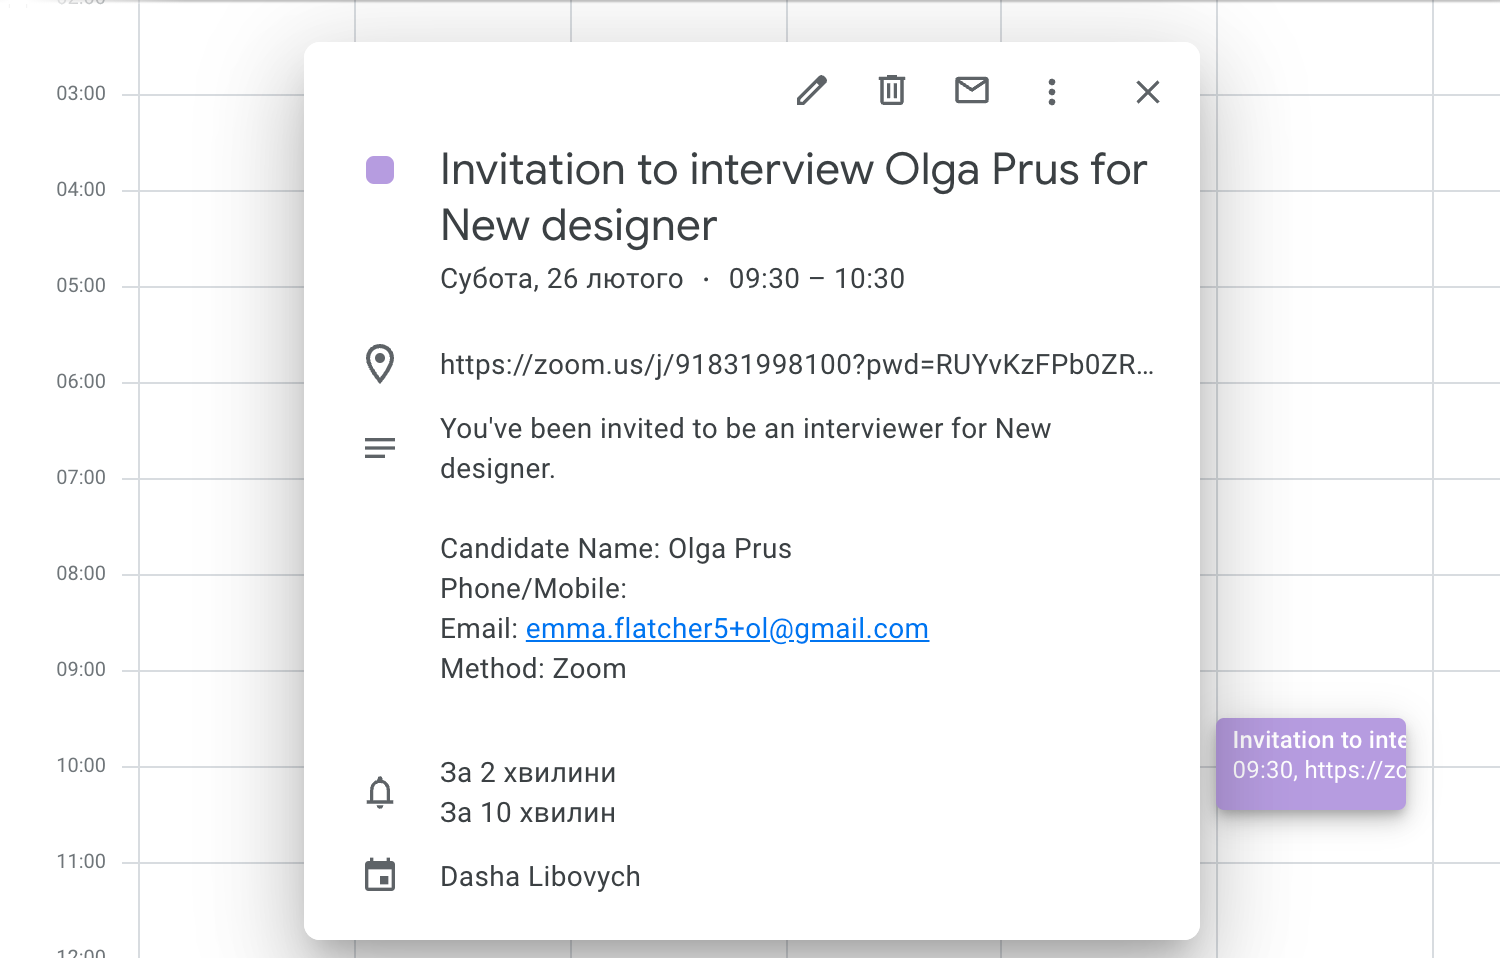
Task: Click the location pin icon
Action: [x=380, y=364]
